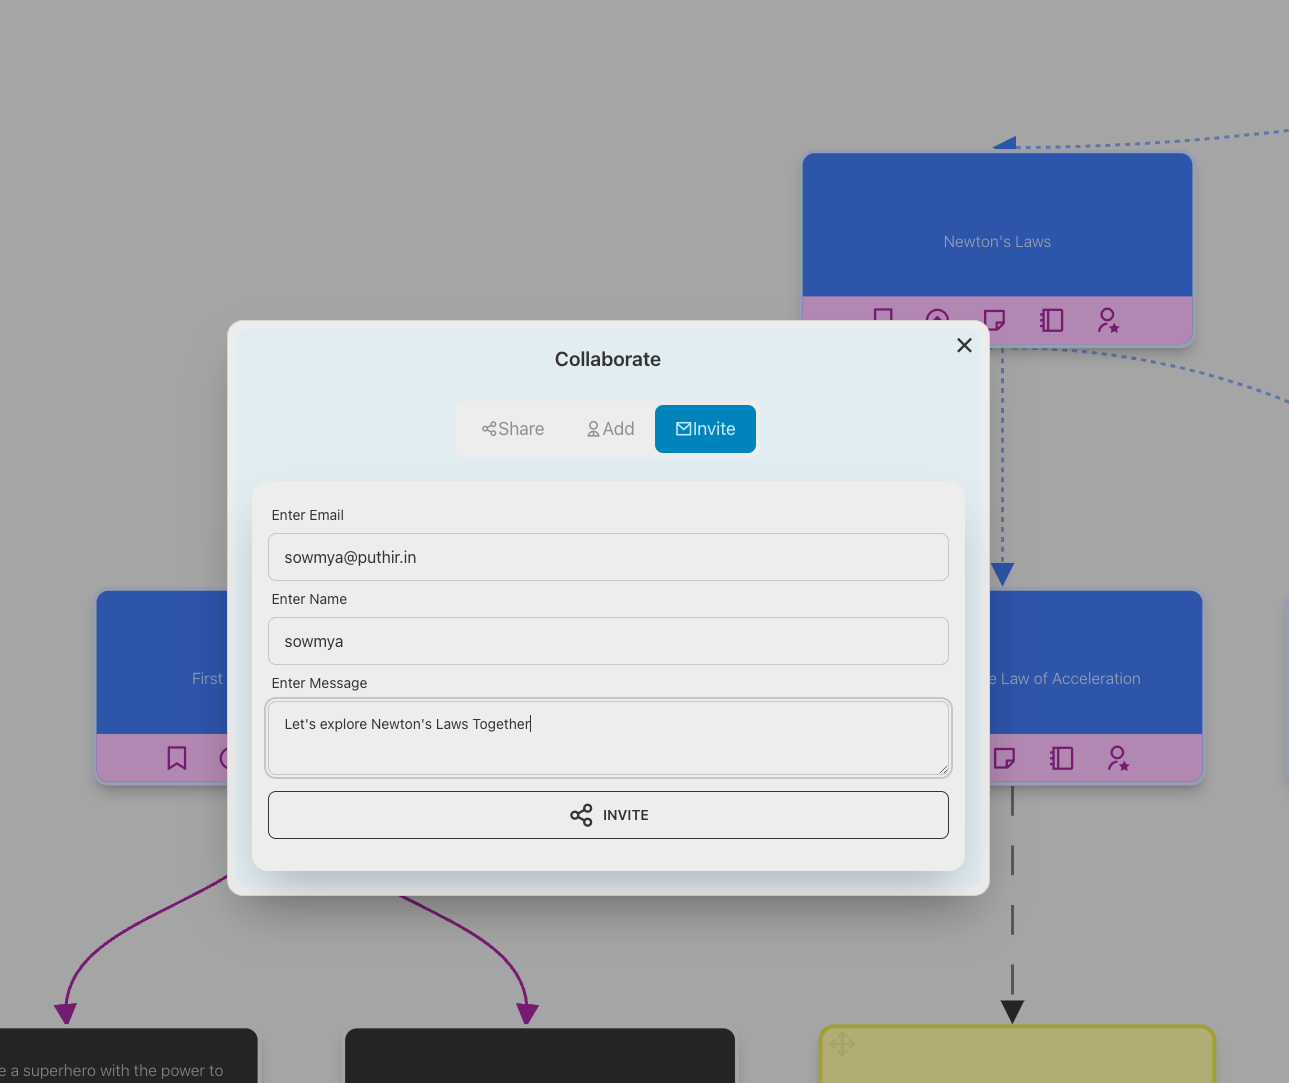
Task: Click the sticky note icon on Newton's Laws node
Action: 994,319
